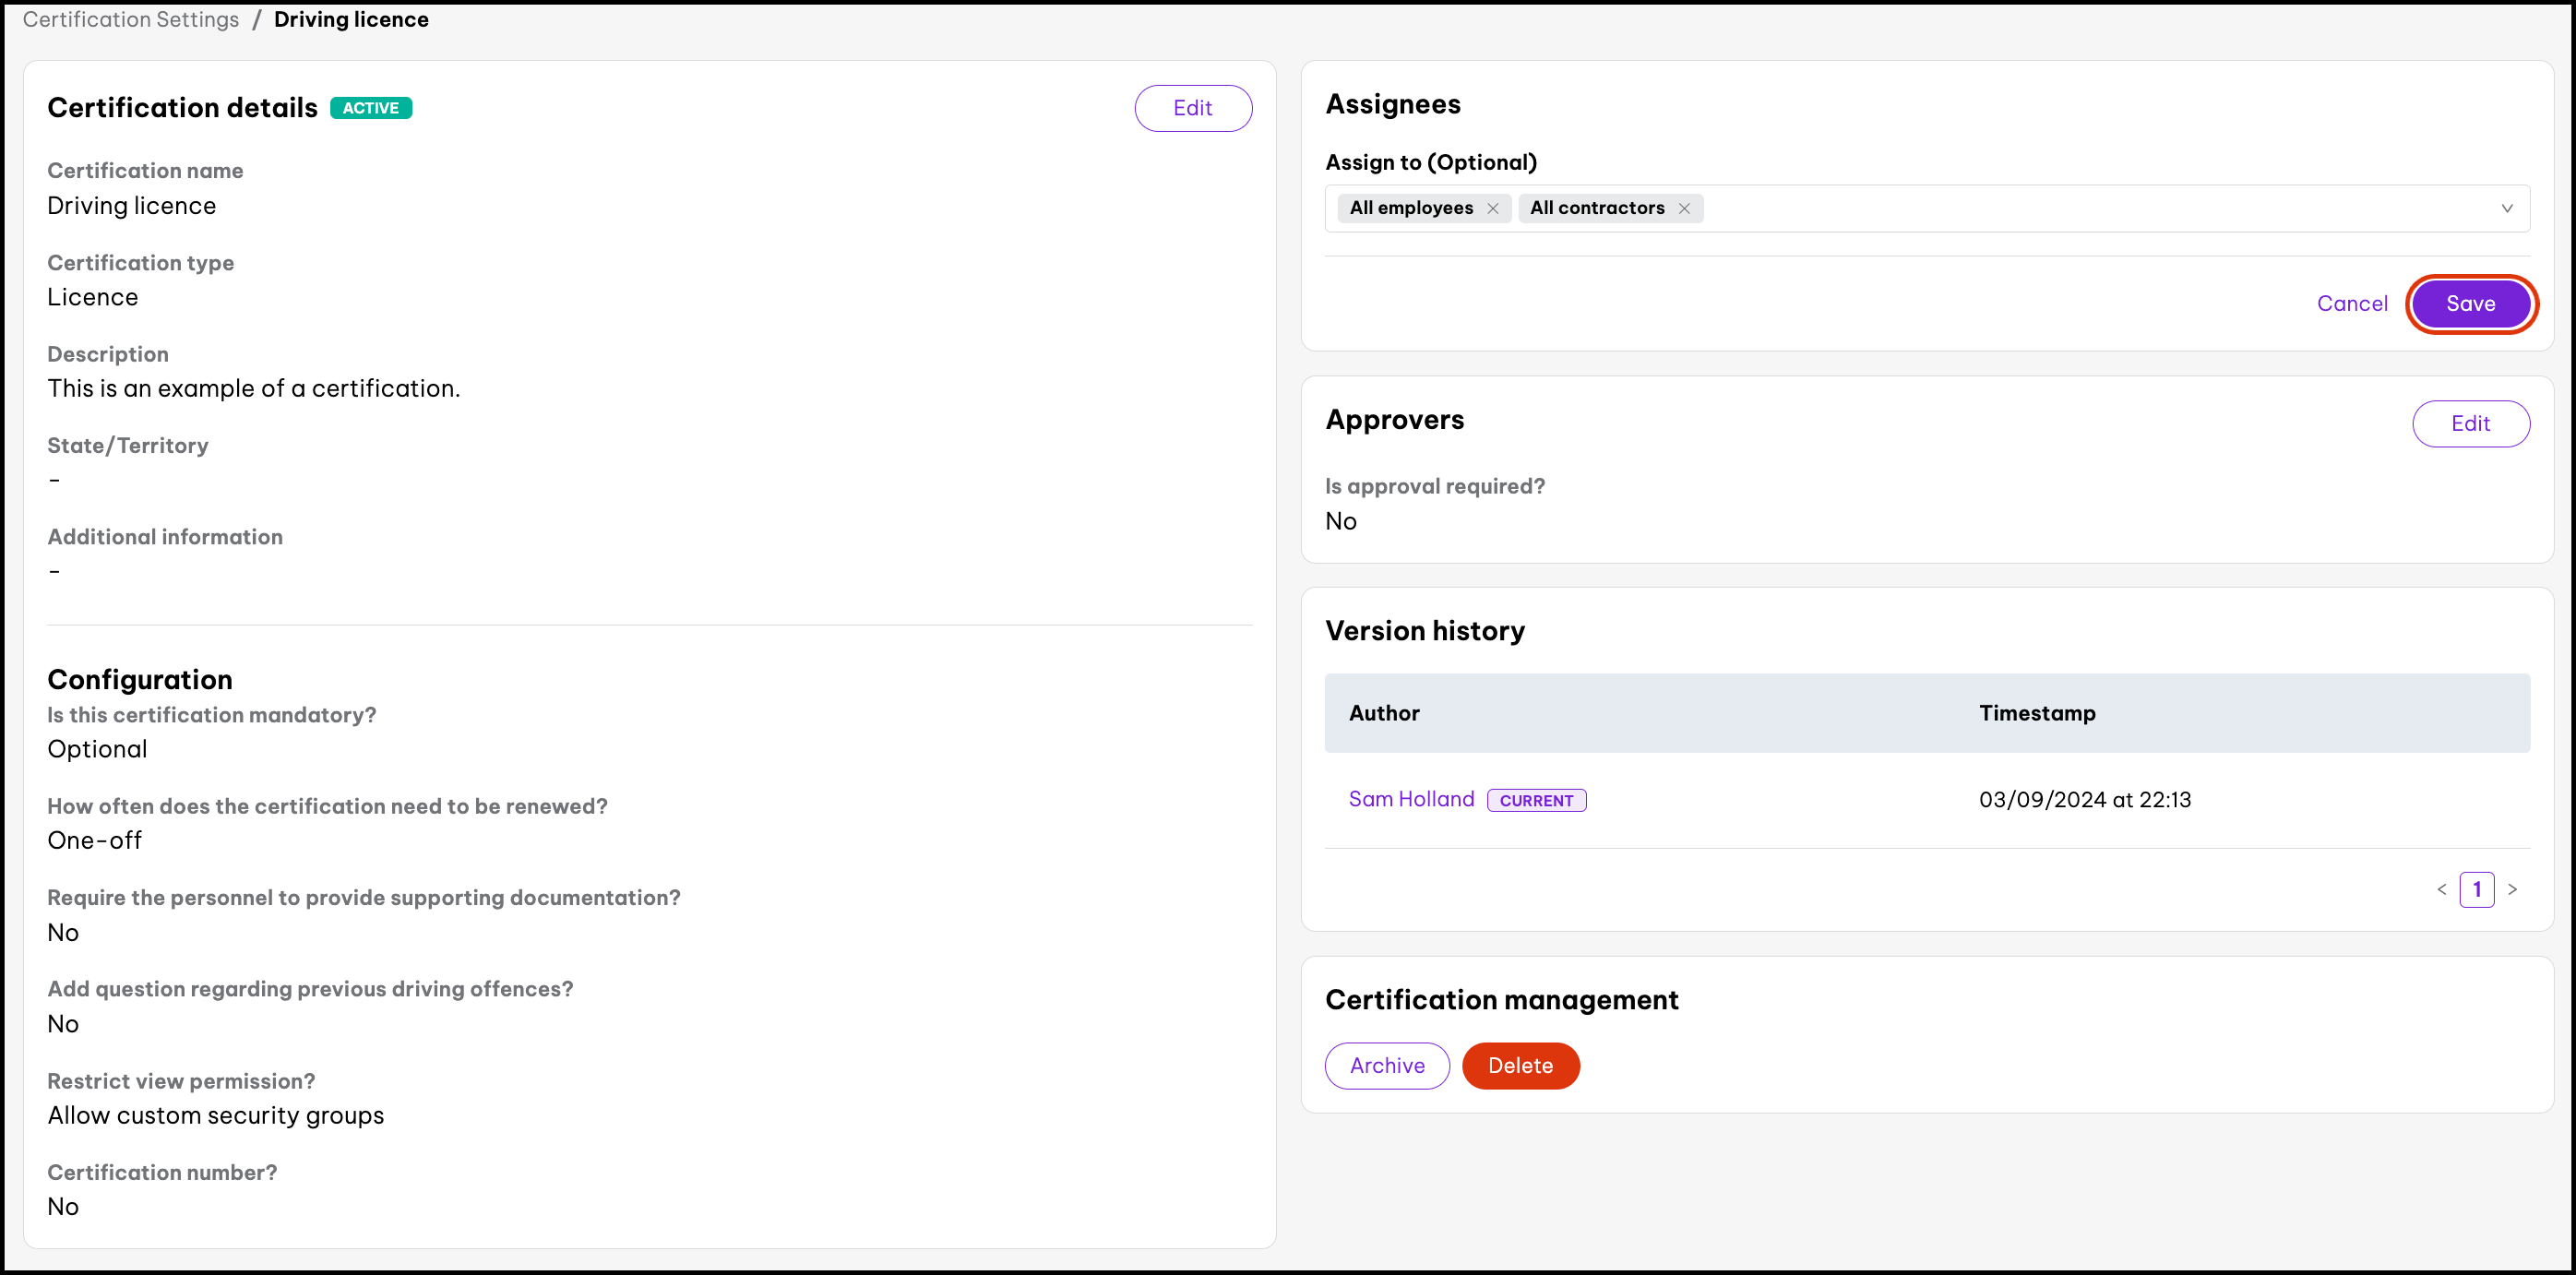Viewport: 2576px width, 1275px height.
Task: Click the CURRENT version badge
Action: click(1536, 800)
